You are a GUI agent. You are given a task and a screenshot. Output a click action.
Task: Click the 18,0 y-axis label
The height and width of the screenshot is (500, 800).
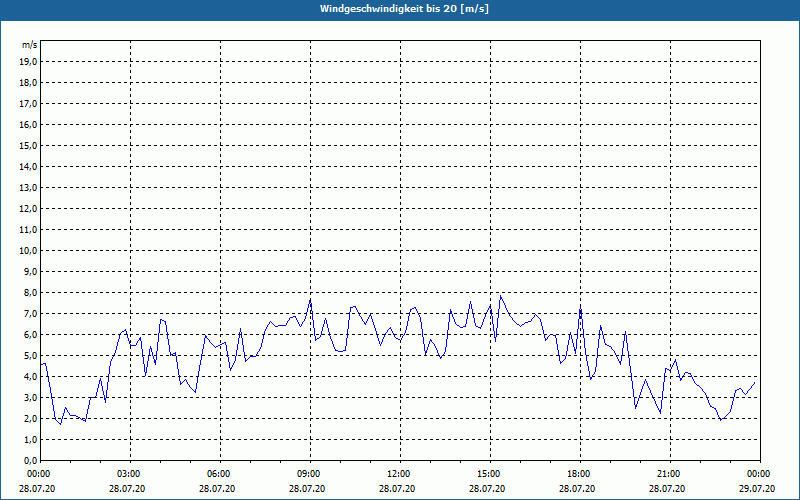29,83
